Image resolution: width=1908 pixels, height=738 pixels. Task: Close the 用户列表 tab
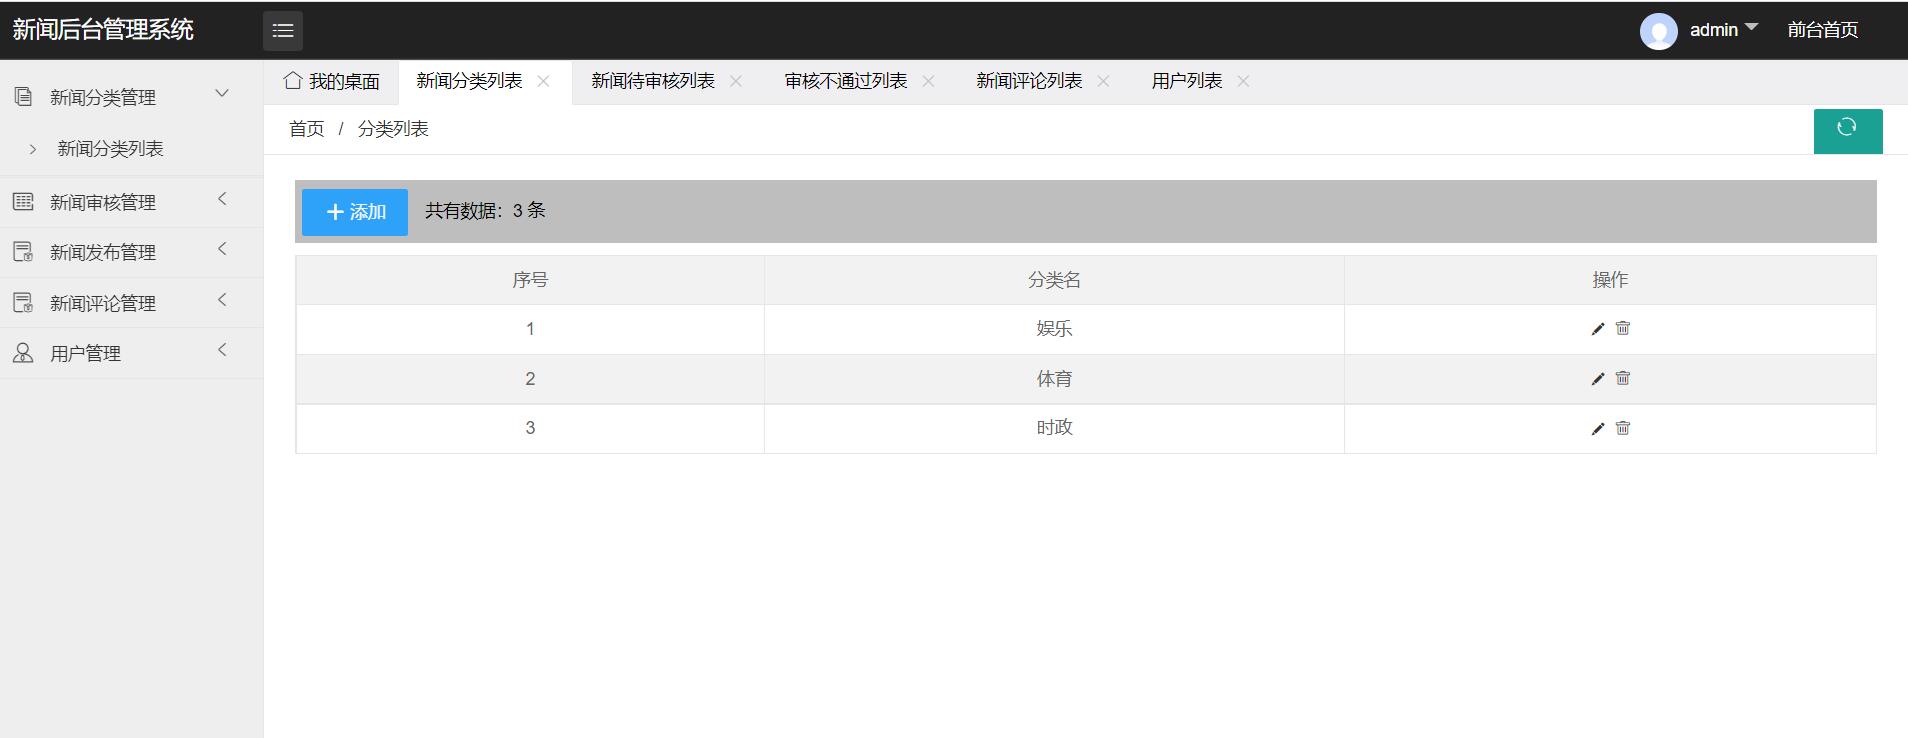[1243, 81]
